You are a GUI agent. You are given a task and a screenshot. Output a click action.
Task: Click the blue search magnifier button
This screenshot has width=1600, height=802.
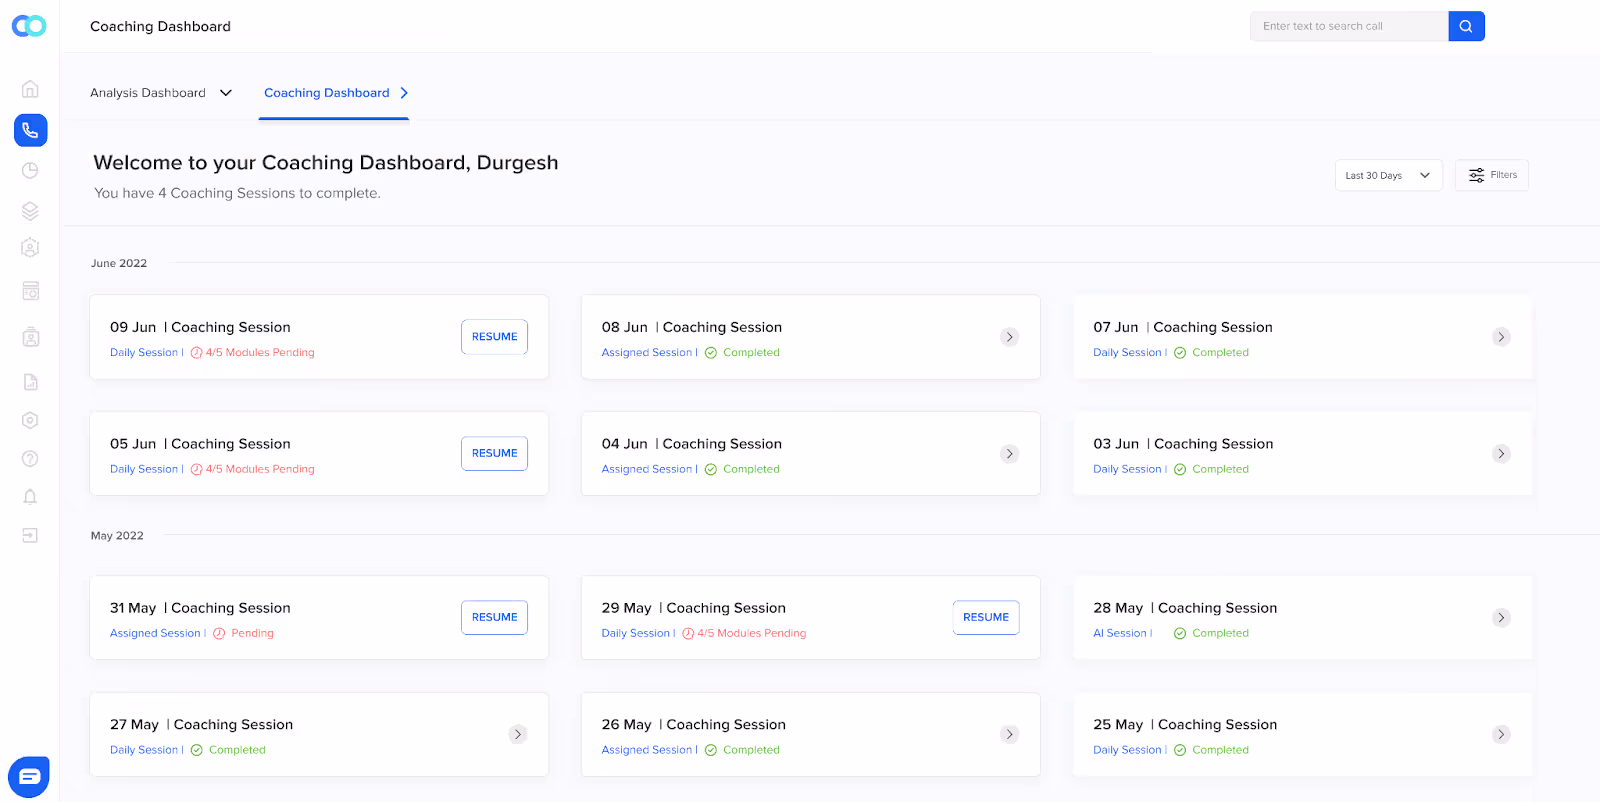click(x=1466, y=26)
